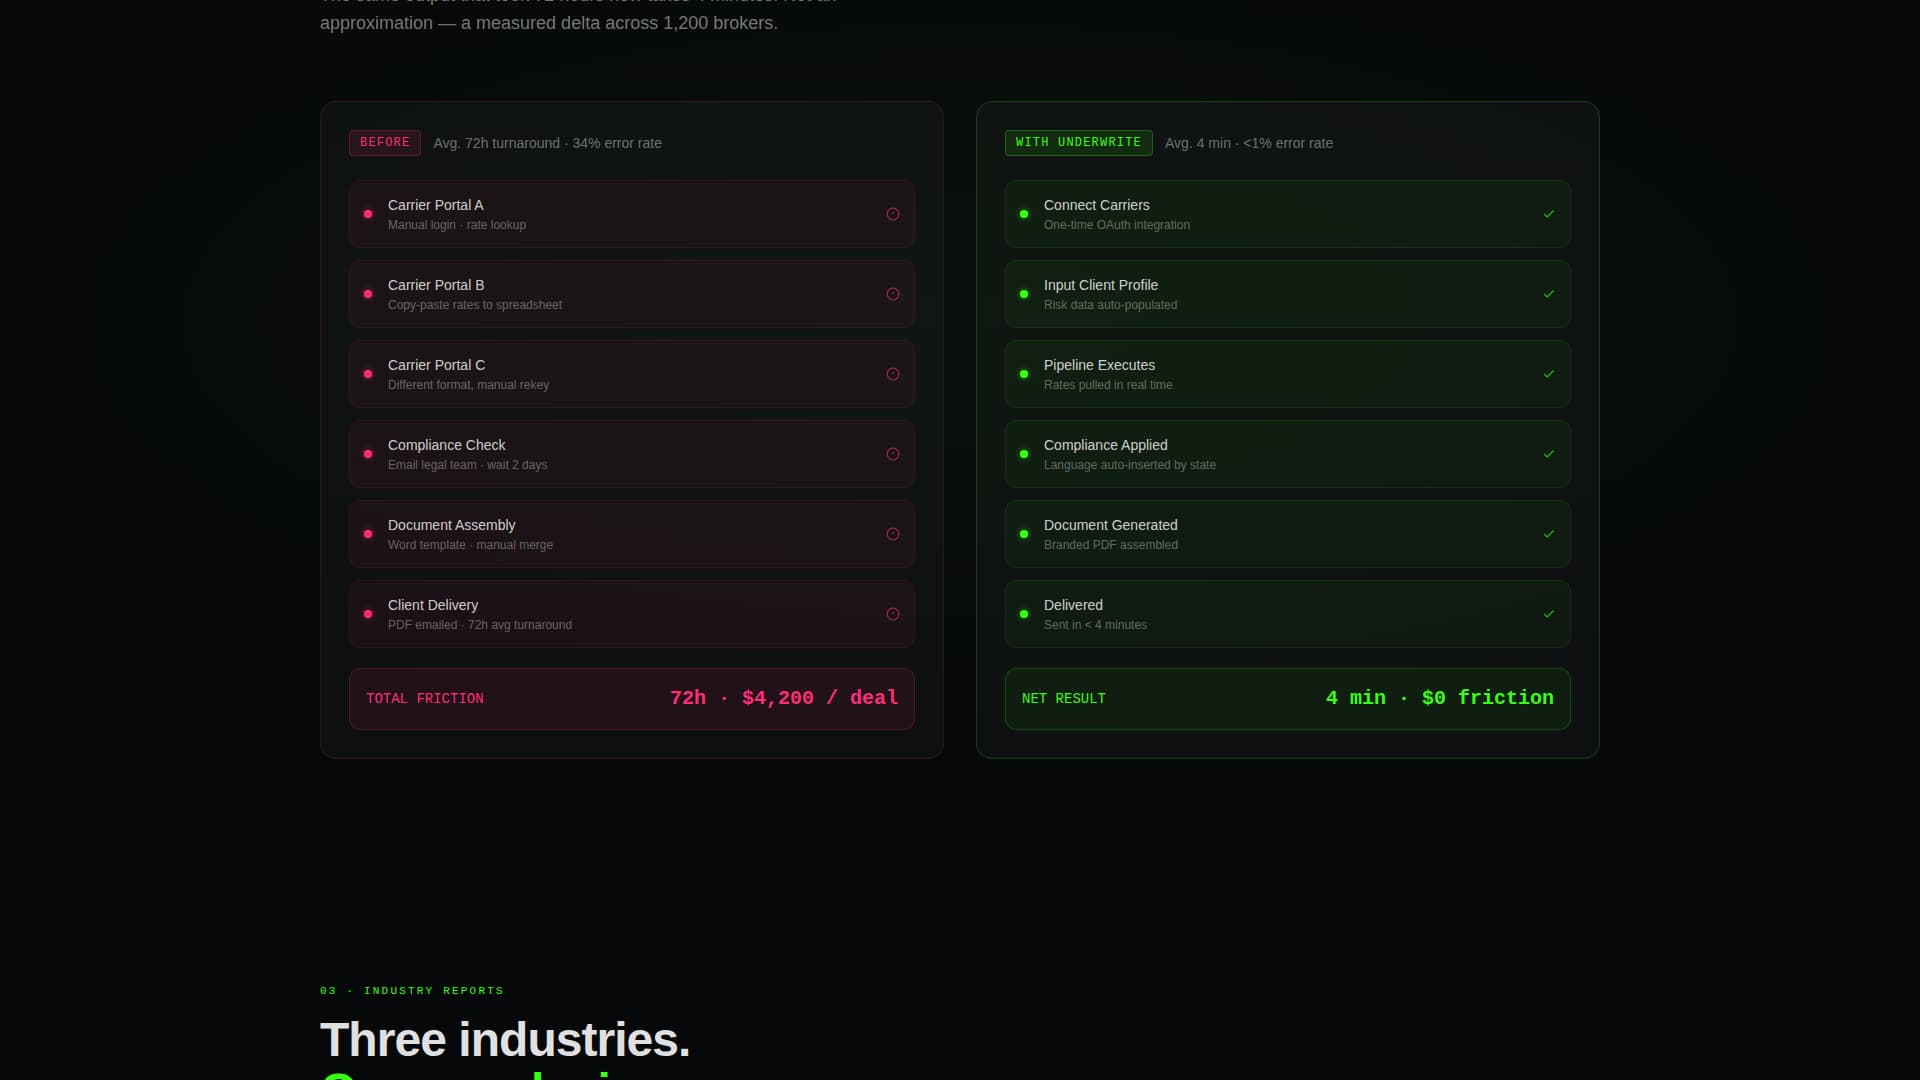Viewport: 1920px width, 1080px height.
Task: Click the 'Three industries.' heading
Action: [x=505, y=1040]
